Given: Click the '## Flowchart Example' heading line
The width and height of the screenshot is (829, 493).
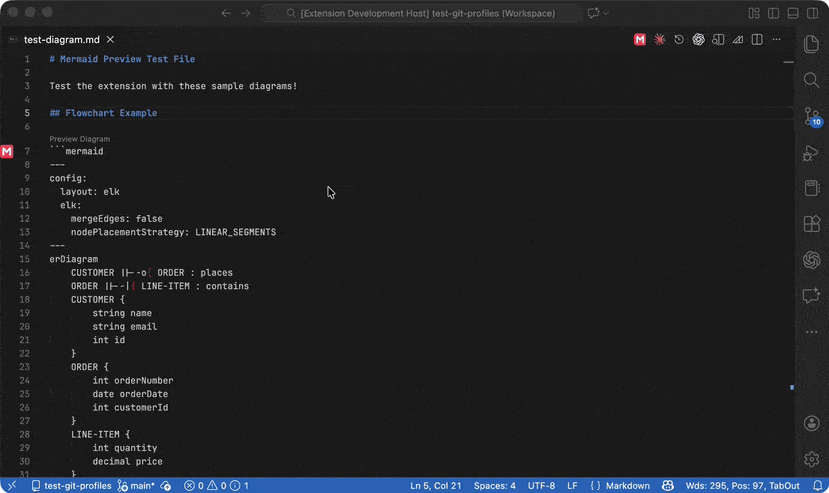Looking at the screenshot, I should click(103, 113).
